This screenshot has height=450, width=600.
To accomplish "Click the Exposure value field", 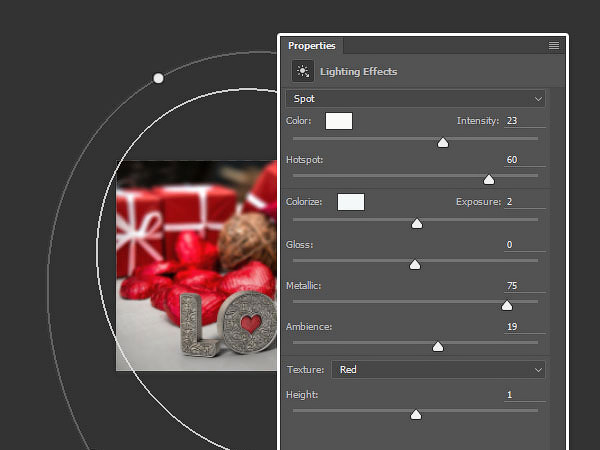I will coord(525,202).
